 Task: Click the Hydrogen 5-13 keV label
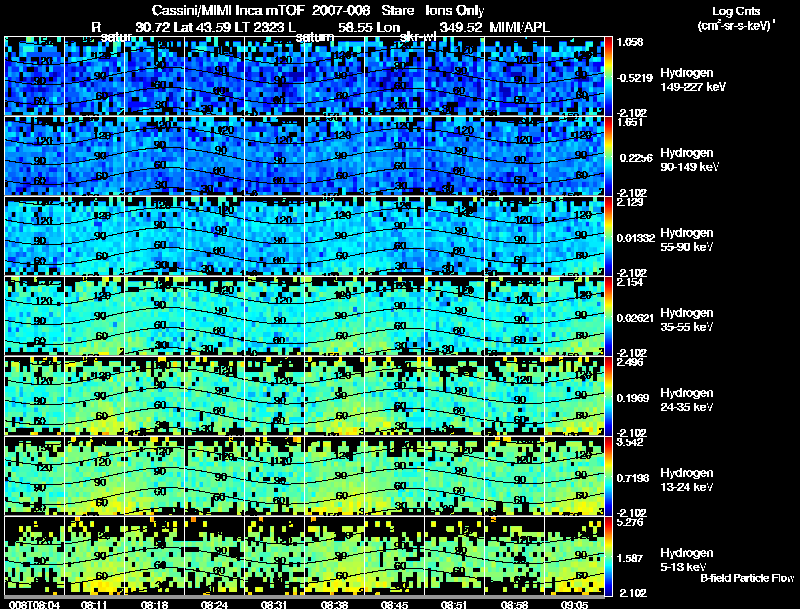pos(687,560)
